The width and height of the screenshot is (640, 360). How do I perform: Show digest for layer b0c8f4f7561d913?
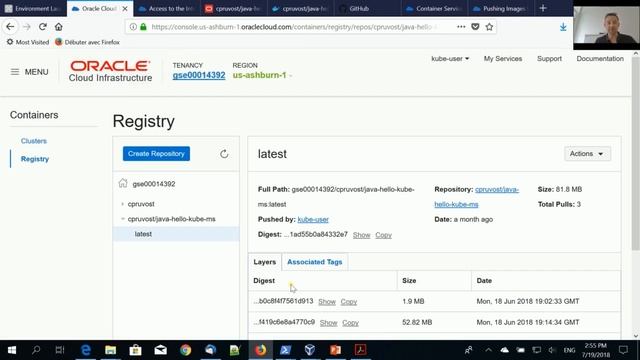[327, 302]
